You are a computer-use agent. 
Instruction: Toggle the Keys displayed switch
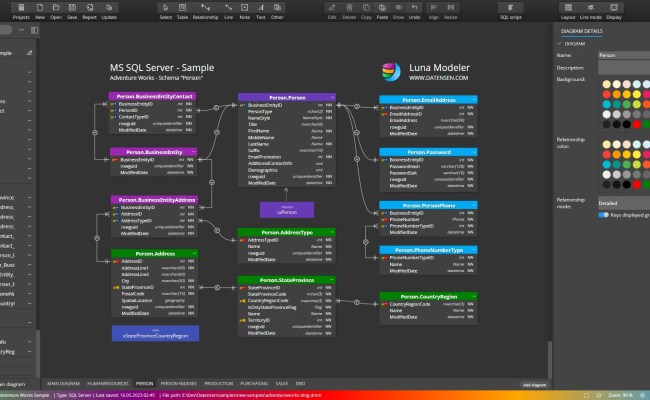tap(604, 215)
